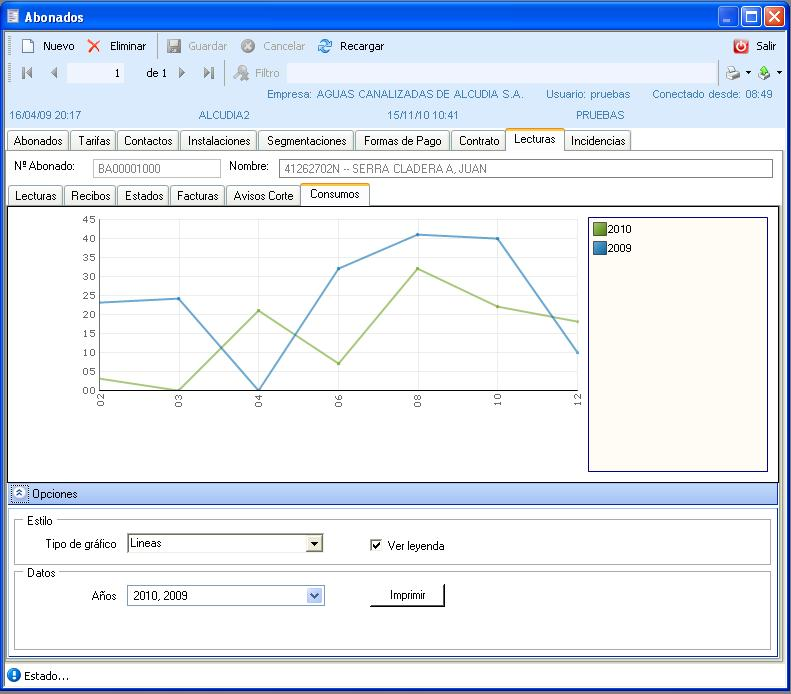The width and height of the screenshot is (791, 694).
Task: Click the 'Estado…' status bar text
Action: pyautogui.click(x=46, y=676)
